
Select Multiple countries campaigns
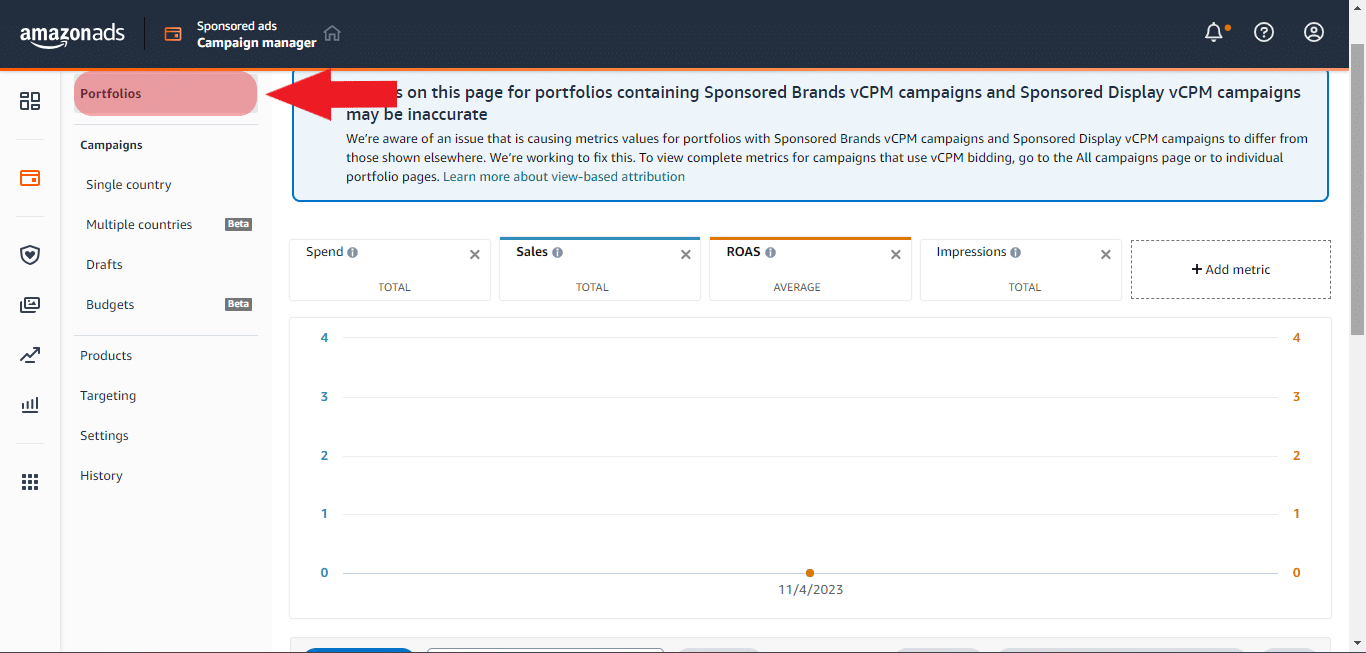click(139, 225)
